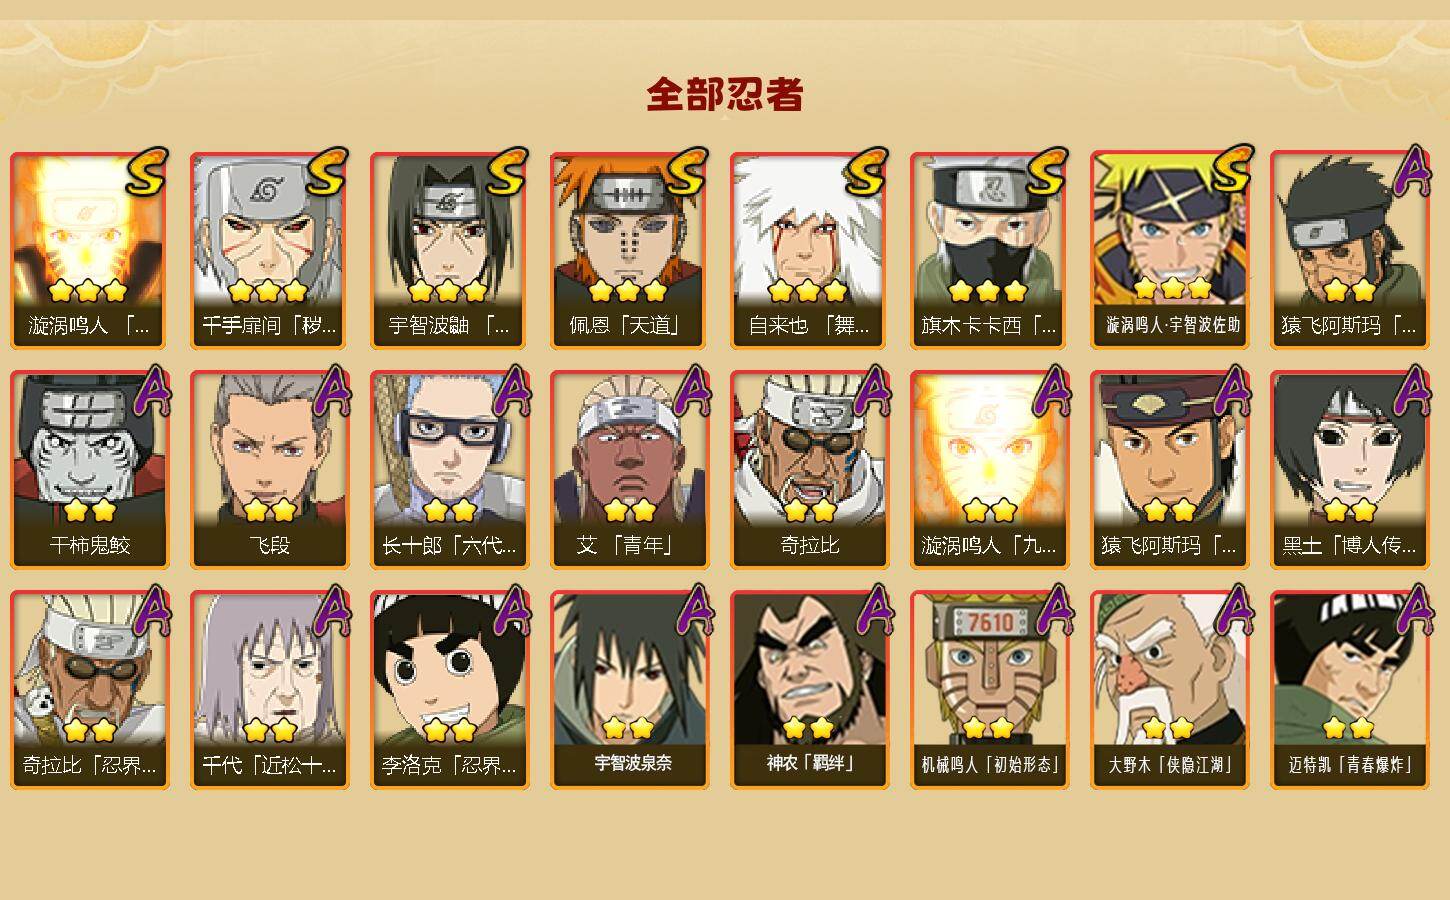Select the 大野木「侠隐江湖」 card

pyautogui.click(x=1169, y=690)
